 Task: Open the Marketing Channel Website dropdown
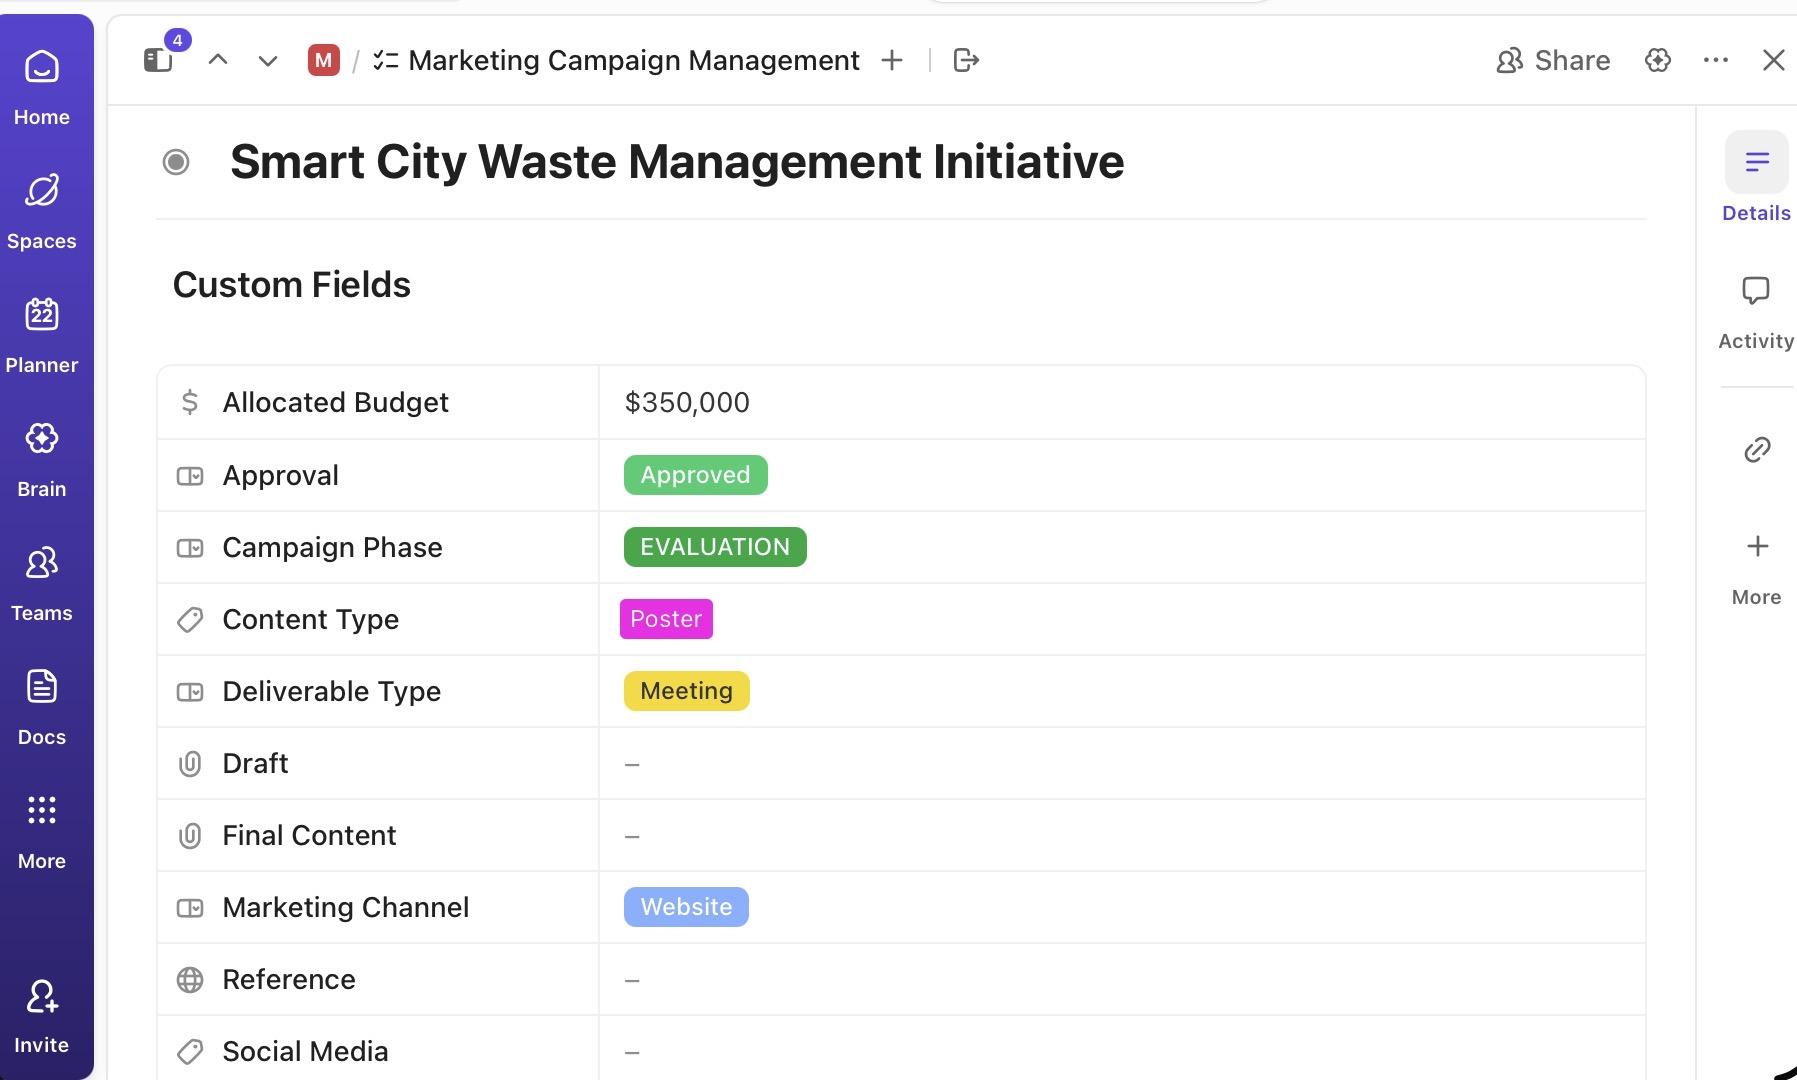(686, 907)
